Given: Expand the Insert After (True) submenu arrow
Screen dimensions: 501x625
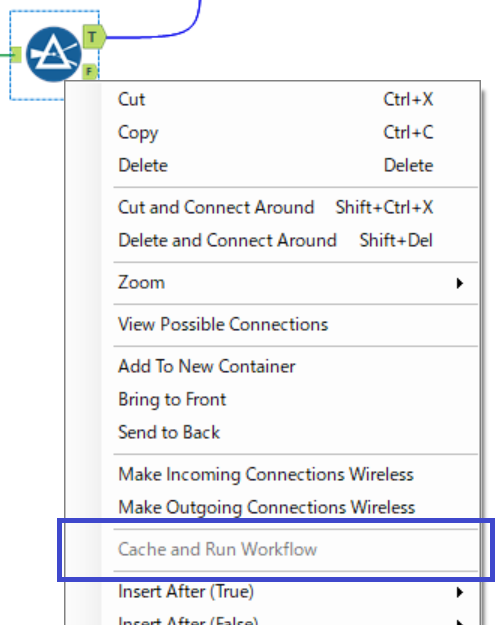Looking at the screenshot, I should (x=460, y=592).
